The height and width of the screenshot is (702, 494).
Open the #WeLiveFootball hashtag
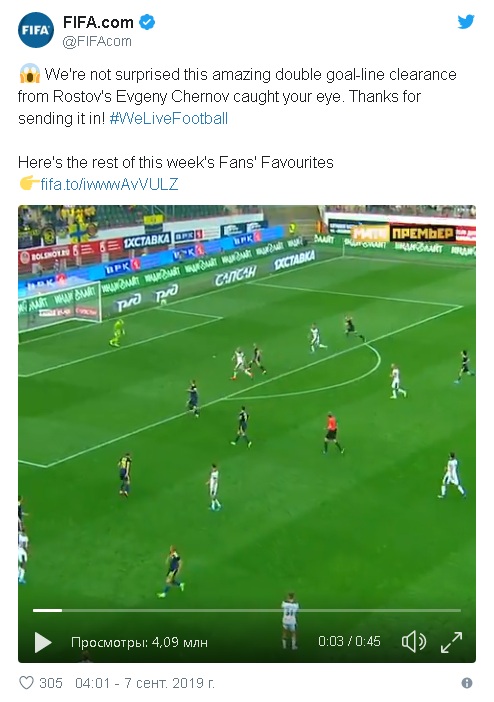[x=169, y=118]
